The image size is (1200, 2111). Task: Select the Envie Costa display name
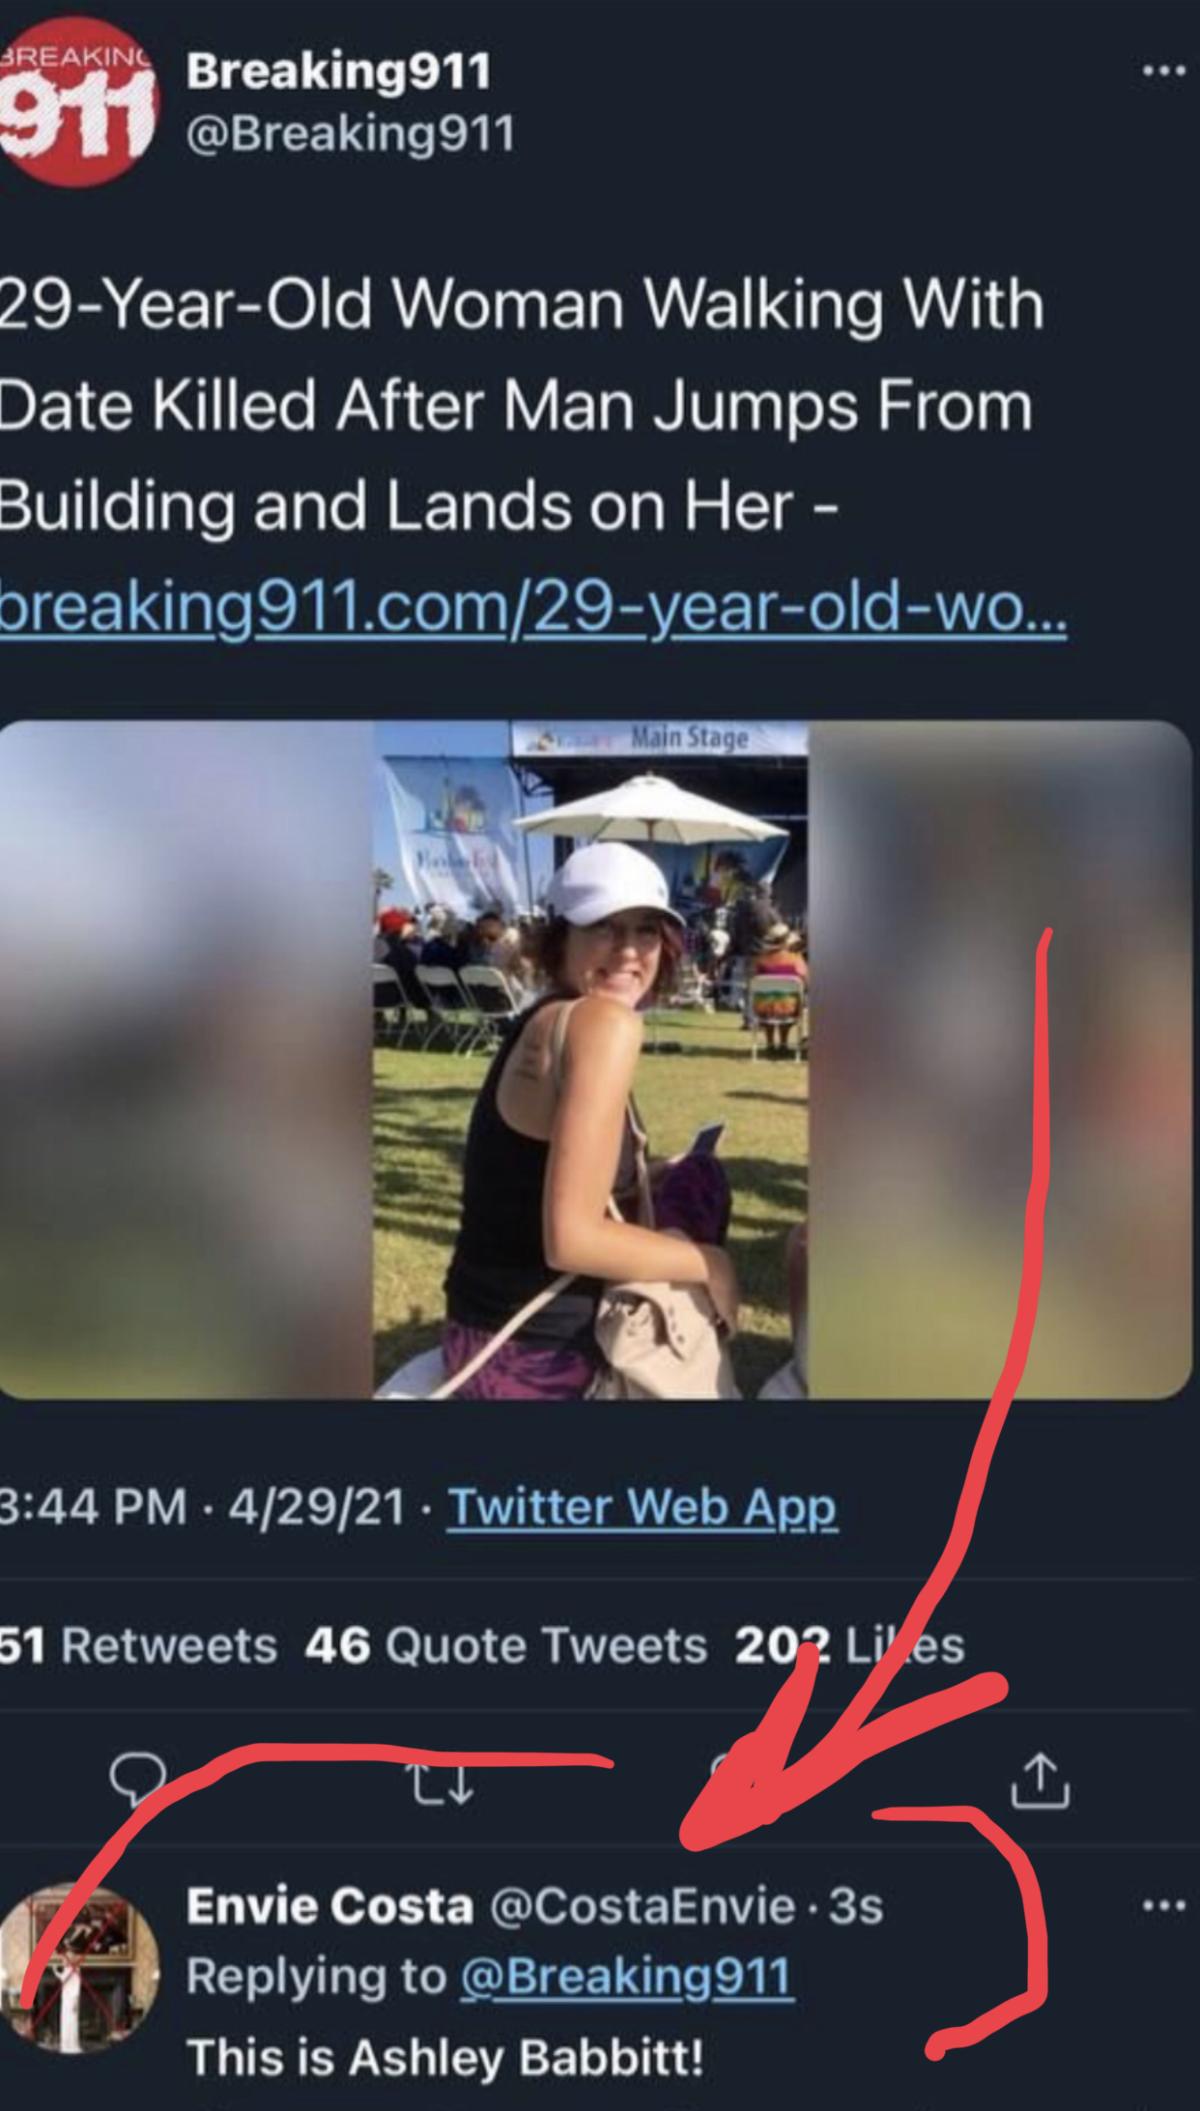pyautogui.click(x=329, y=1907)
